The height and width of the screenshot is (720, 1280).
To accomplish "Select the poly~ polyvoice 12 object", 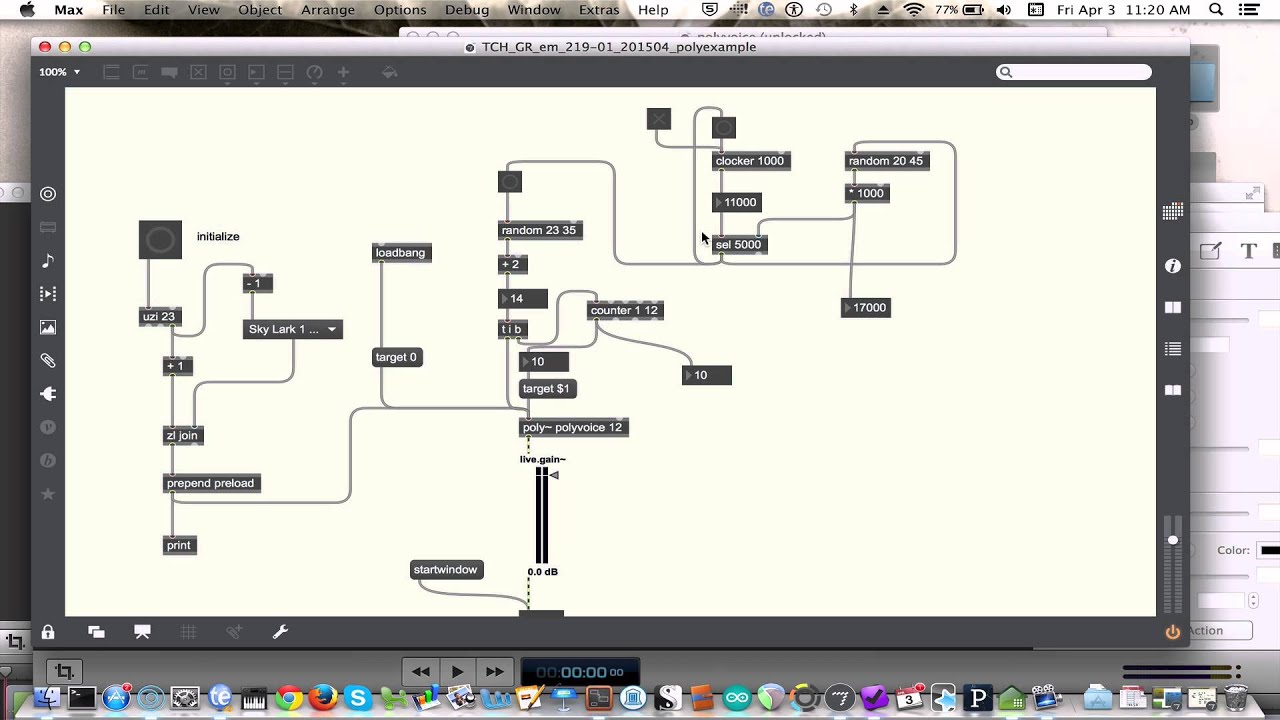I will (x=572, y=427).
